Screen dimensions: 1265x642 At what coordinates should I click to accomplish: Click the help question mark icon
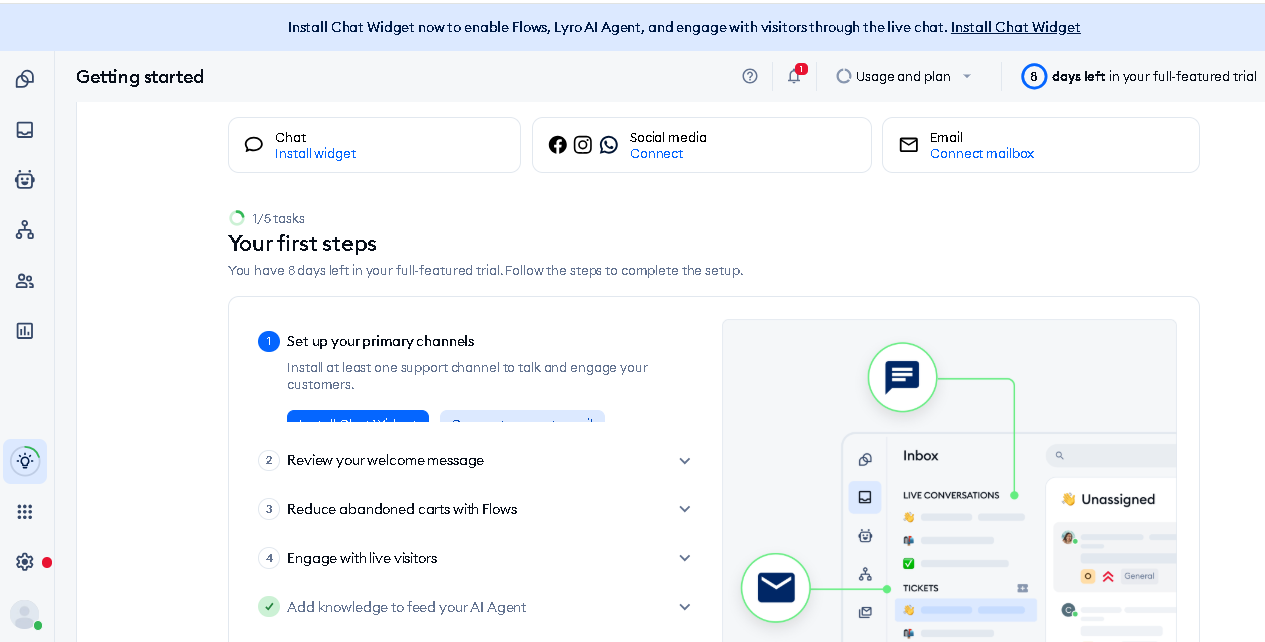[750, 75]
